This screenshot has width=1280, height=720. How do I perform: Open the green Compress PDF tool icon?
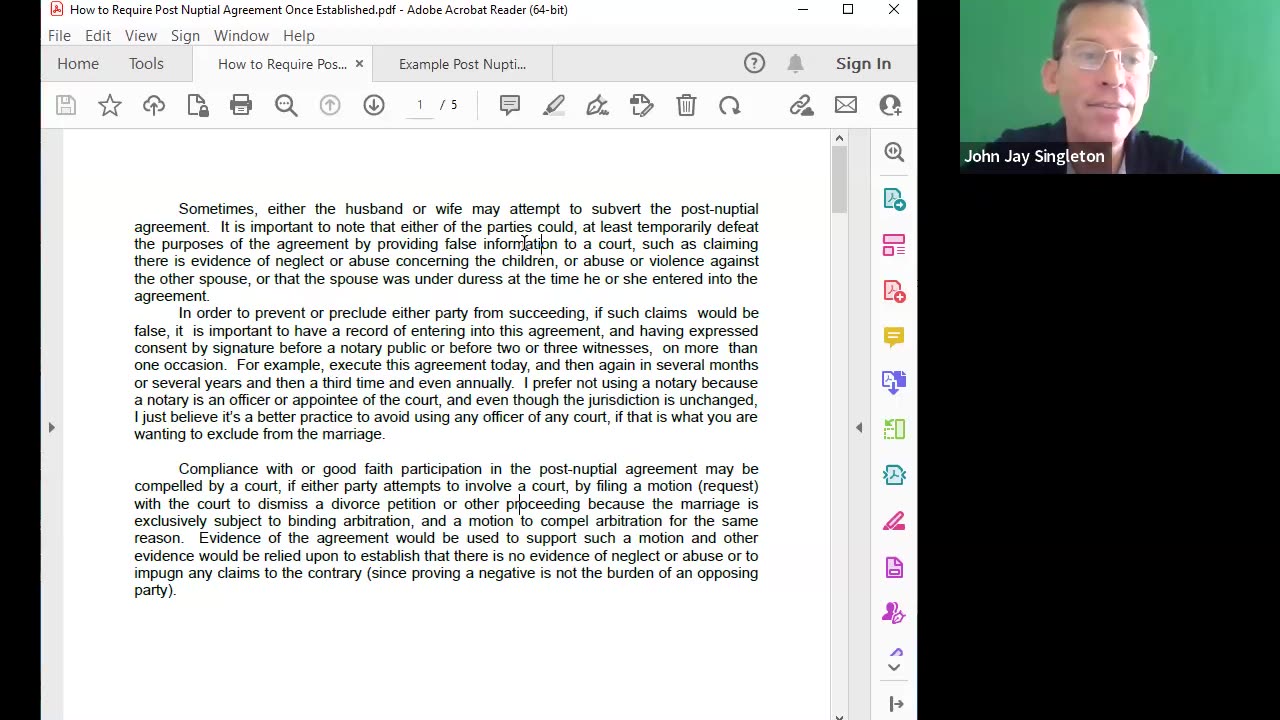[x=894, y=428]
